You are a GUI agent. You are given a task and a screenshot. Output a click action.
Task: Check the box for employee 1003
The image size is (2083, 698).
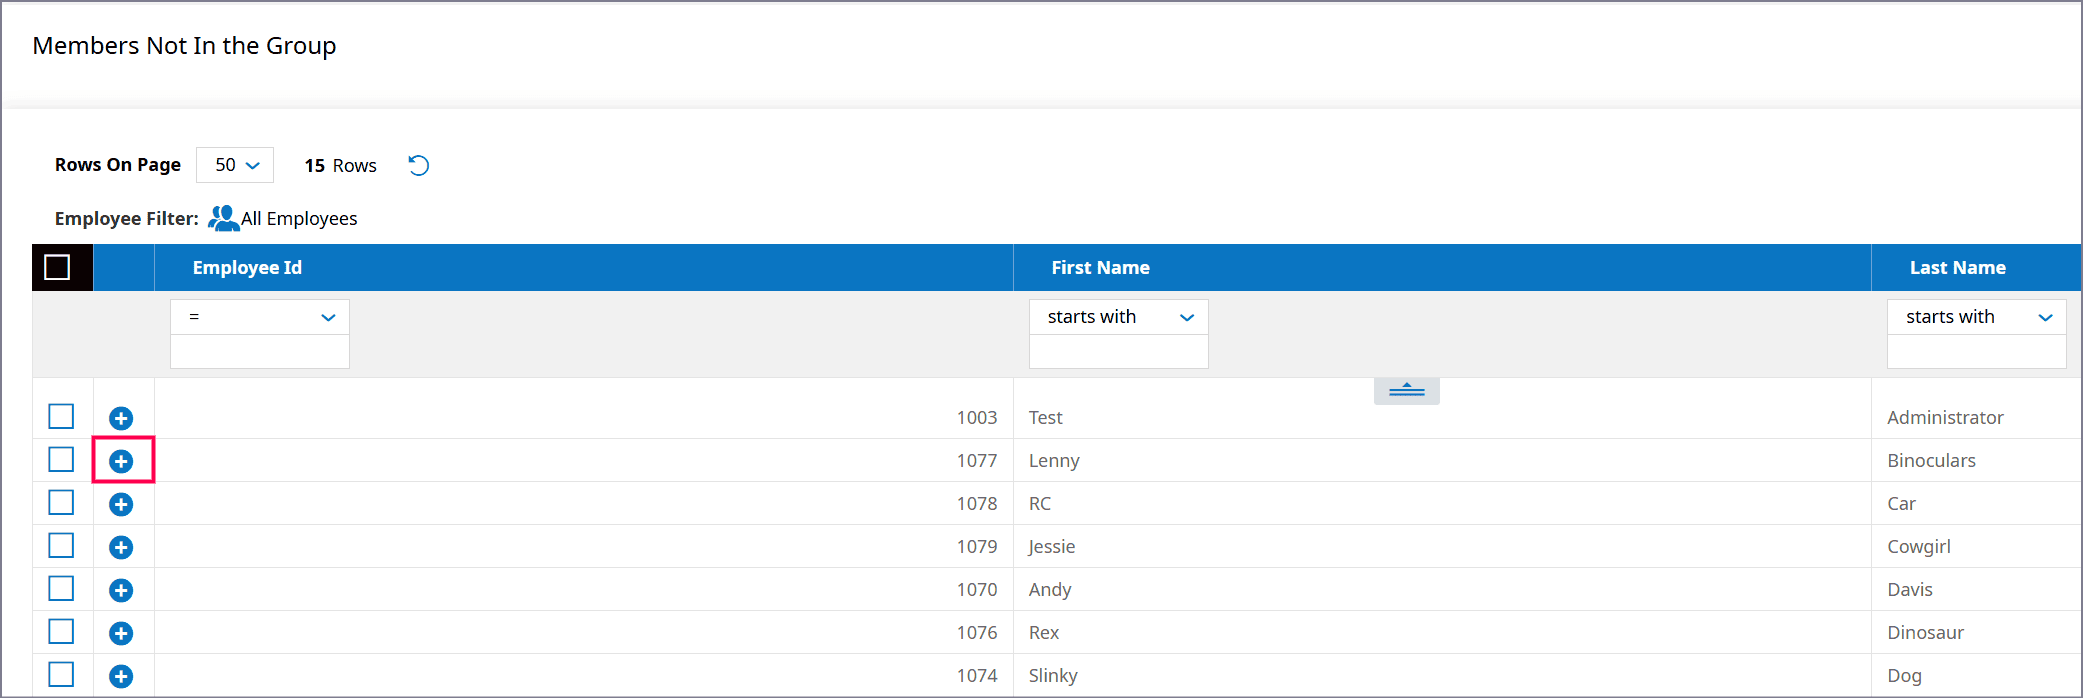61,416
